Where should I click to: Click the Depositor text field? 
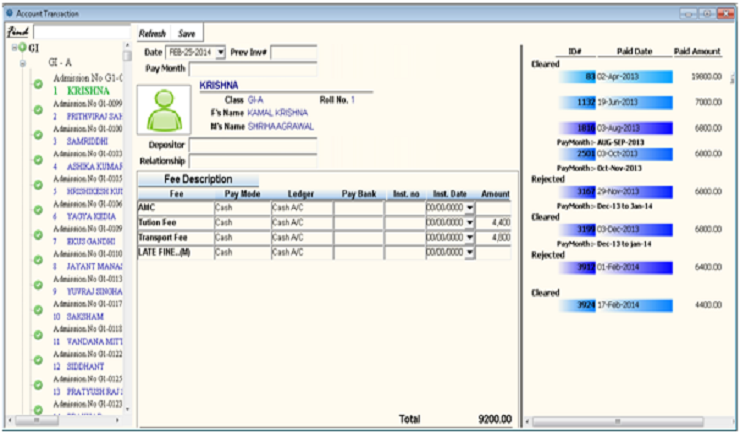pos(252,145)
